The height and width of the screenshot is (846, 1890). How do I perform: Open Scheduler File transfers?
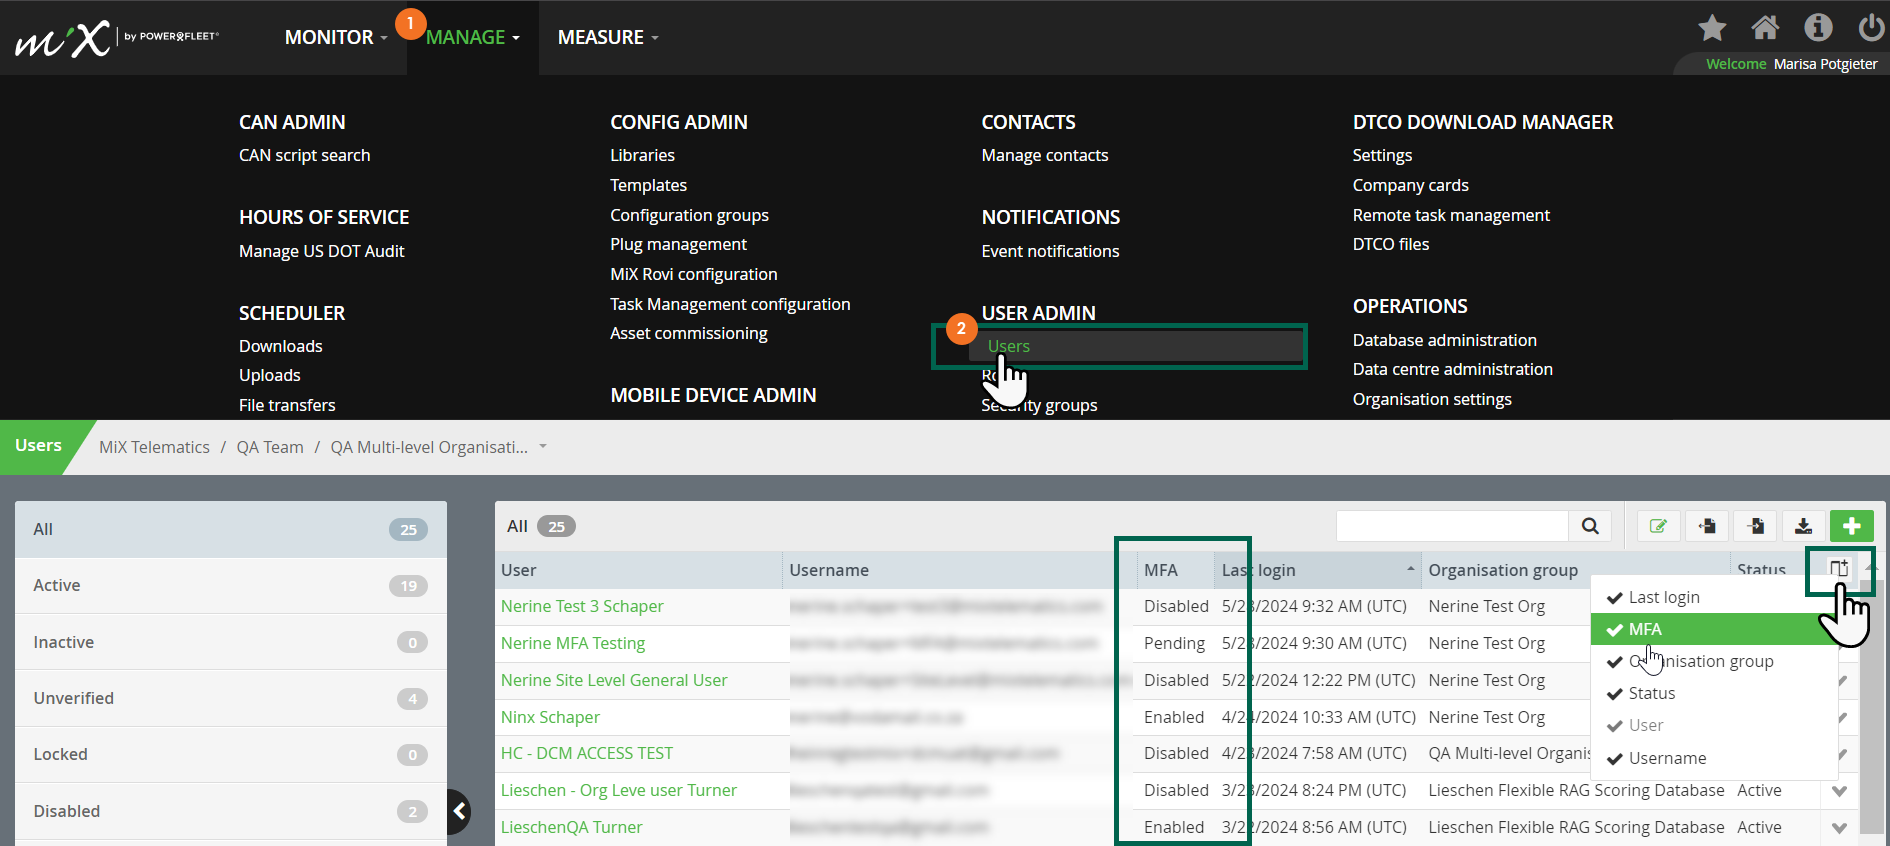[x=287, y=405]
